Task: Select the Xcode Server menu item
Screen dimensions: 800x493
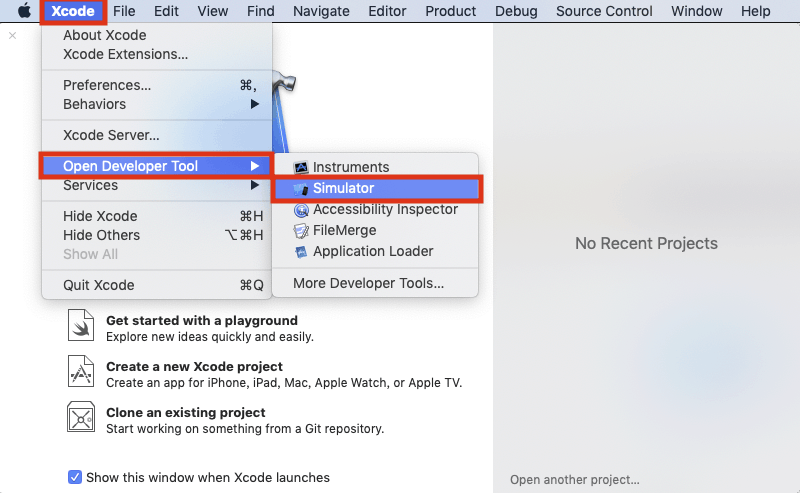Action: click(111, 135)
